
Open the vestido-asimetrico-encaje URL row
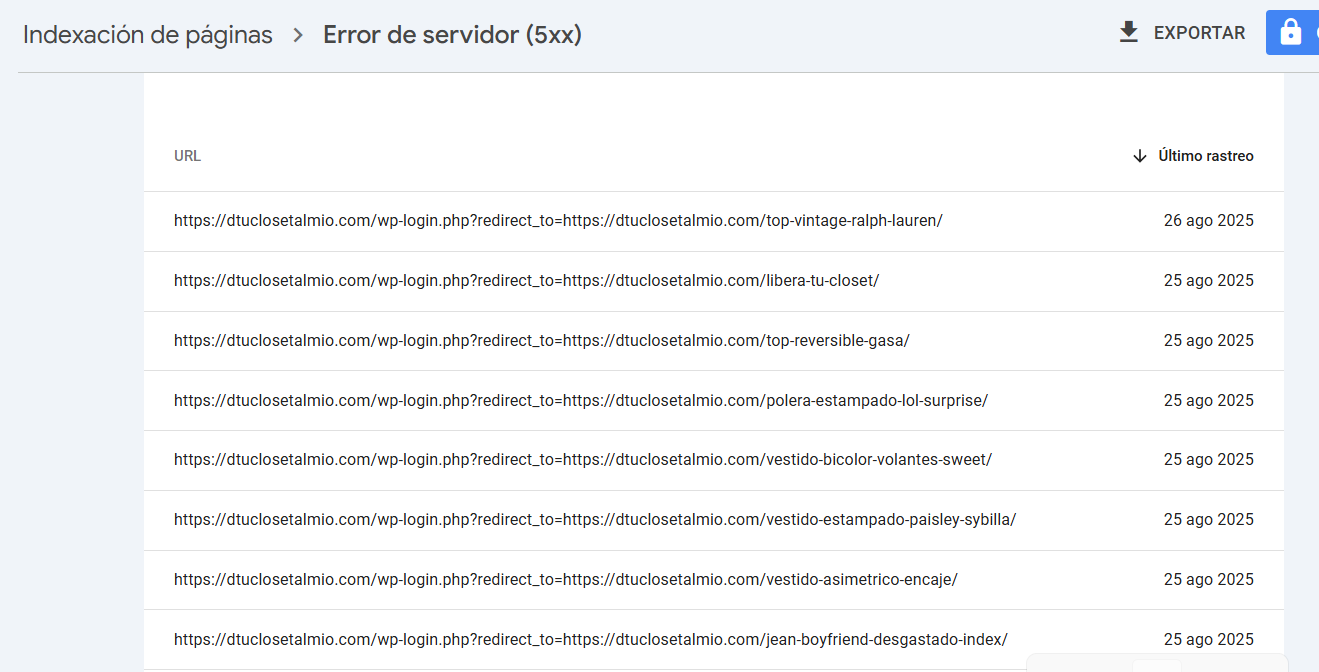(x=565, y=580)
